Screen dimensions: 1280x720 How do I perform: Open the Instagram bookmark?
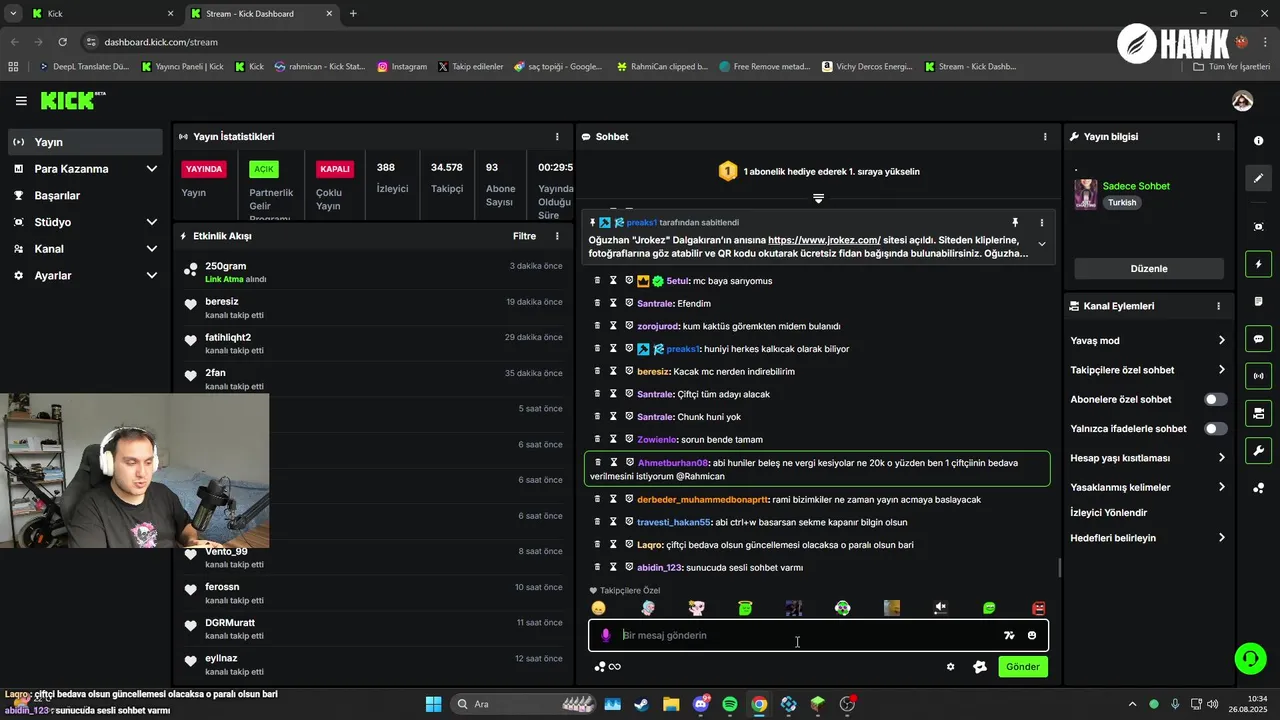(402, 67)
